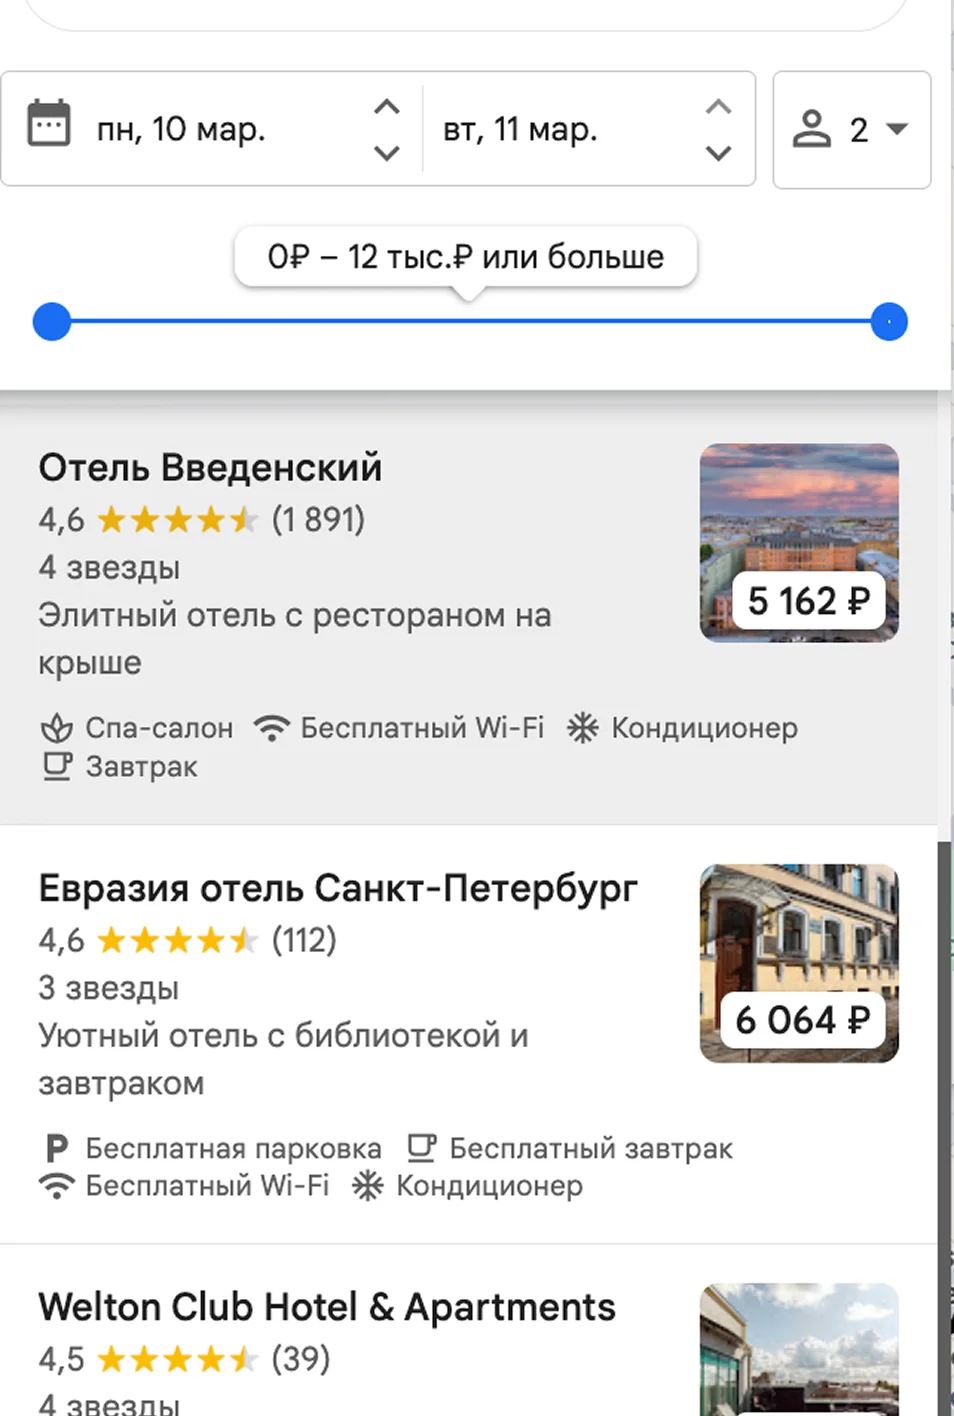The image size is (954, 1416).
Task: Click the minimum price slider handle
Action: (52, 322)
